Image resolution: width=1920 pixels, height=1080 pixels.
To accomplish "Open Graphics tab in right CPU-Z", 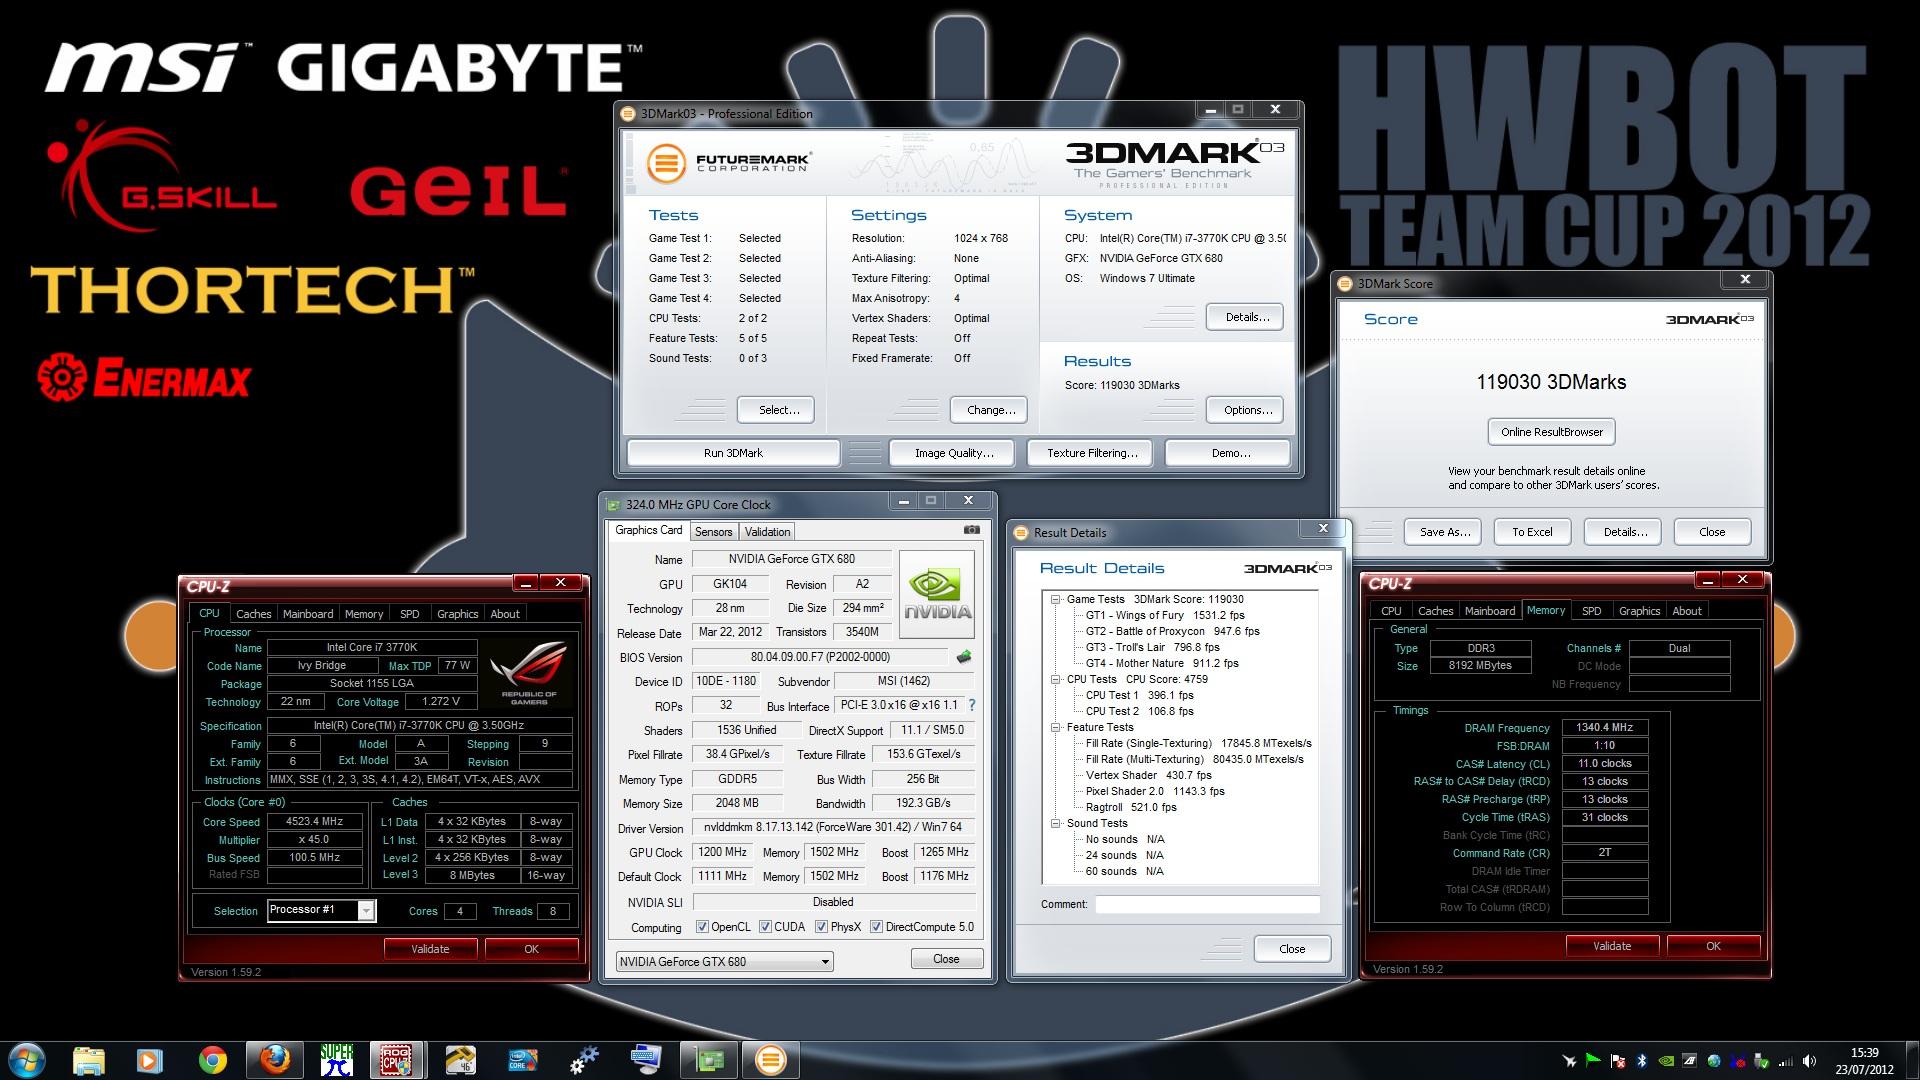I will click(1639, 611).
